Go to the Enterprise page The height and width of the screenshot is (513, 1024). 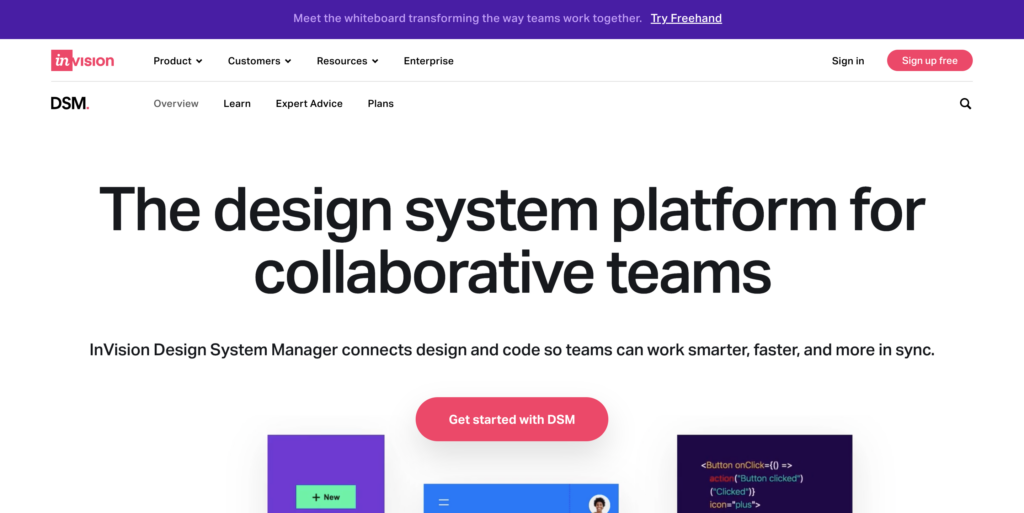[x=428, y=61]
